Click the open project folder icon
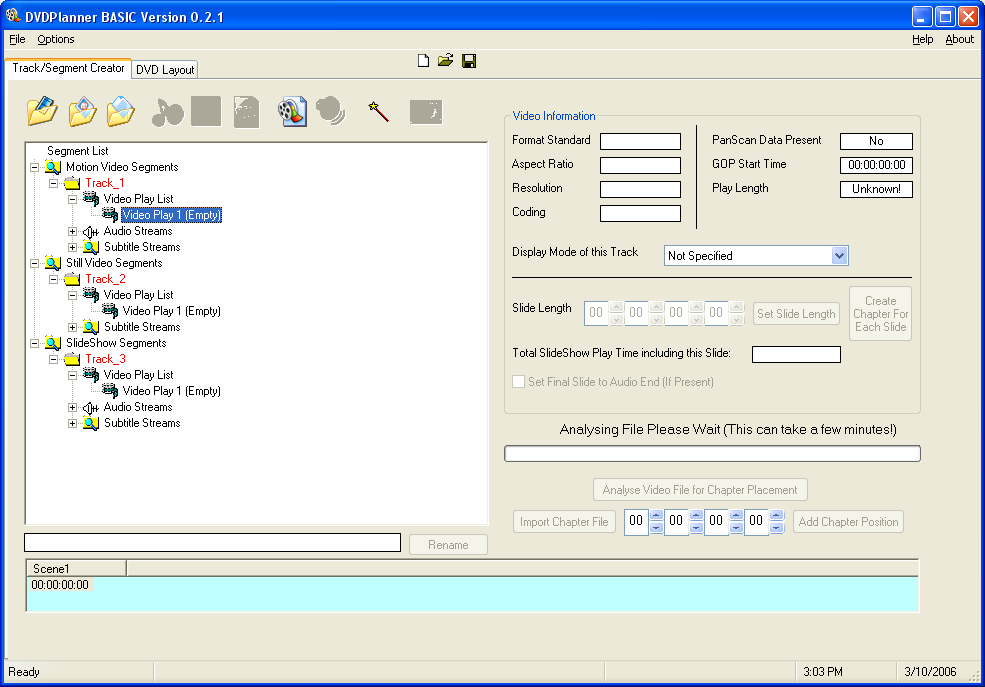Image resolution: width=985 pixels, height=687 pixels. [446, 61]
